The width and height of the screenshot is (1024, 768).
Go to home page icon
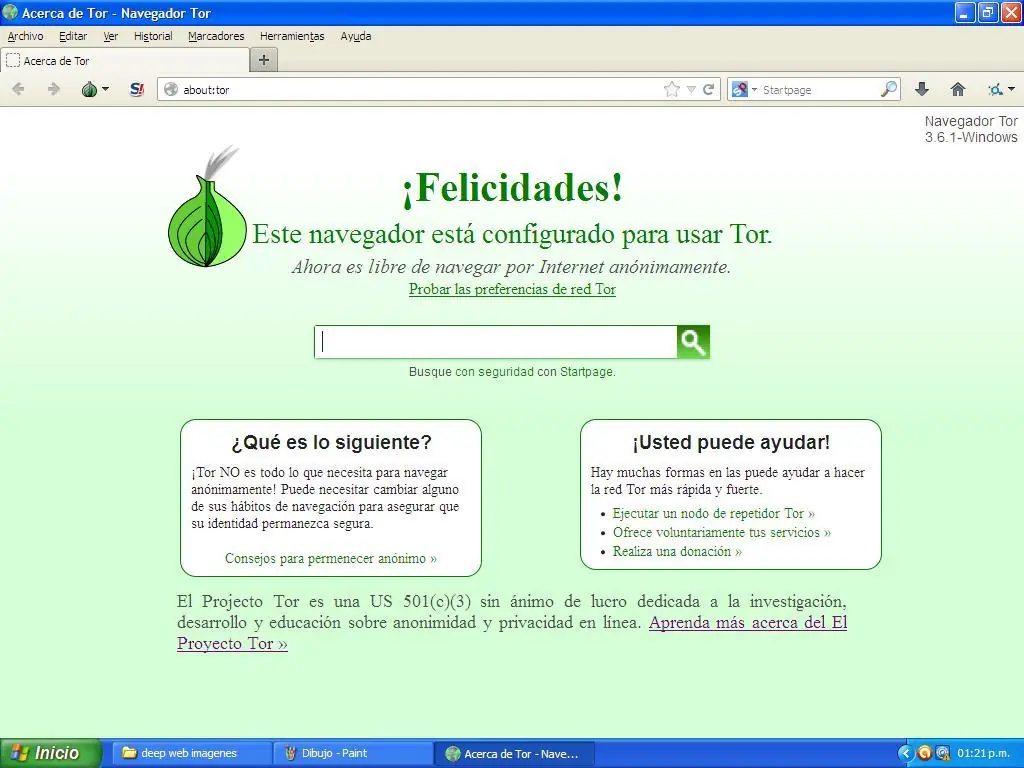click(957, 89)
